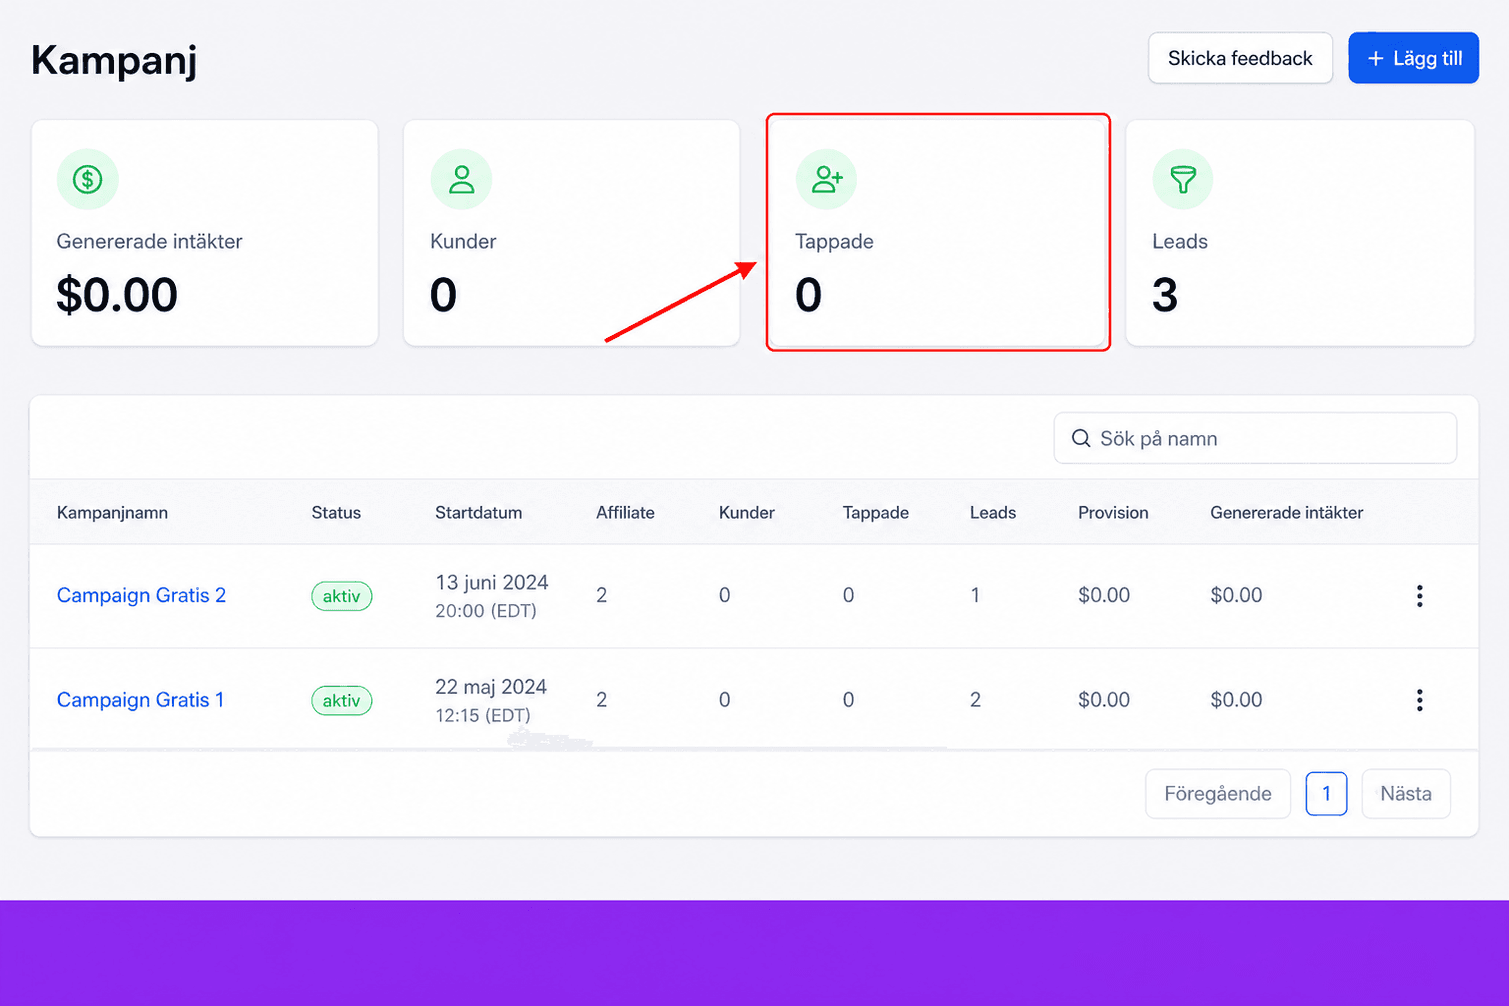This screenshot has height=1006, width=1509.
Task: Go to the Nästa page
Action: tap(1406, 794)
